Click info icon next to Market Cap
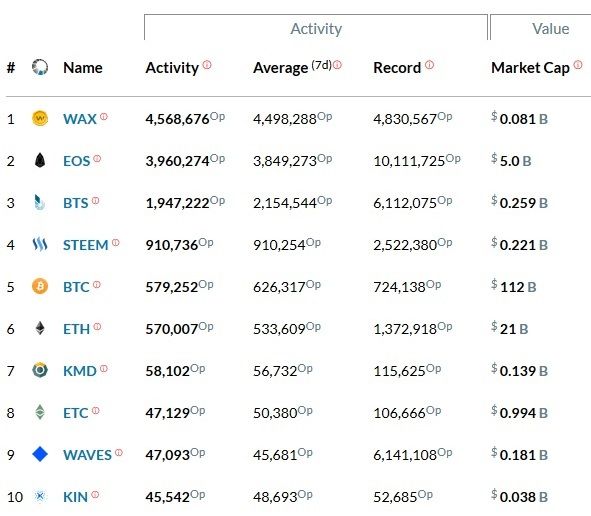The image size is (591, 516). (578, 65)
